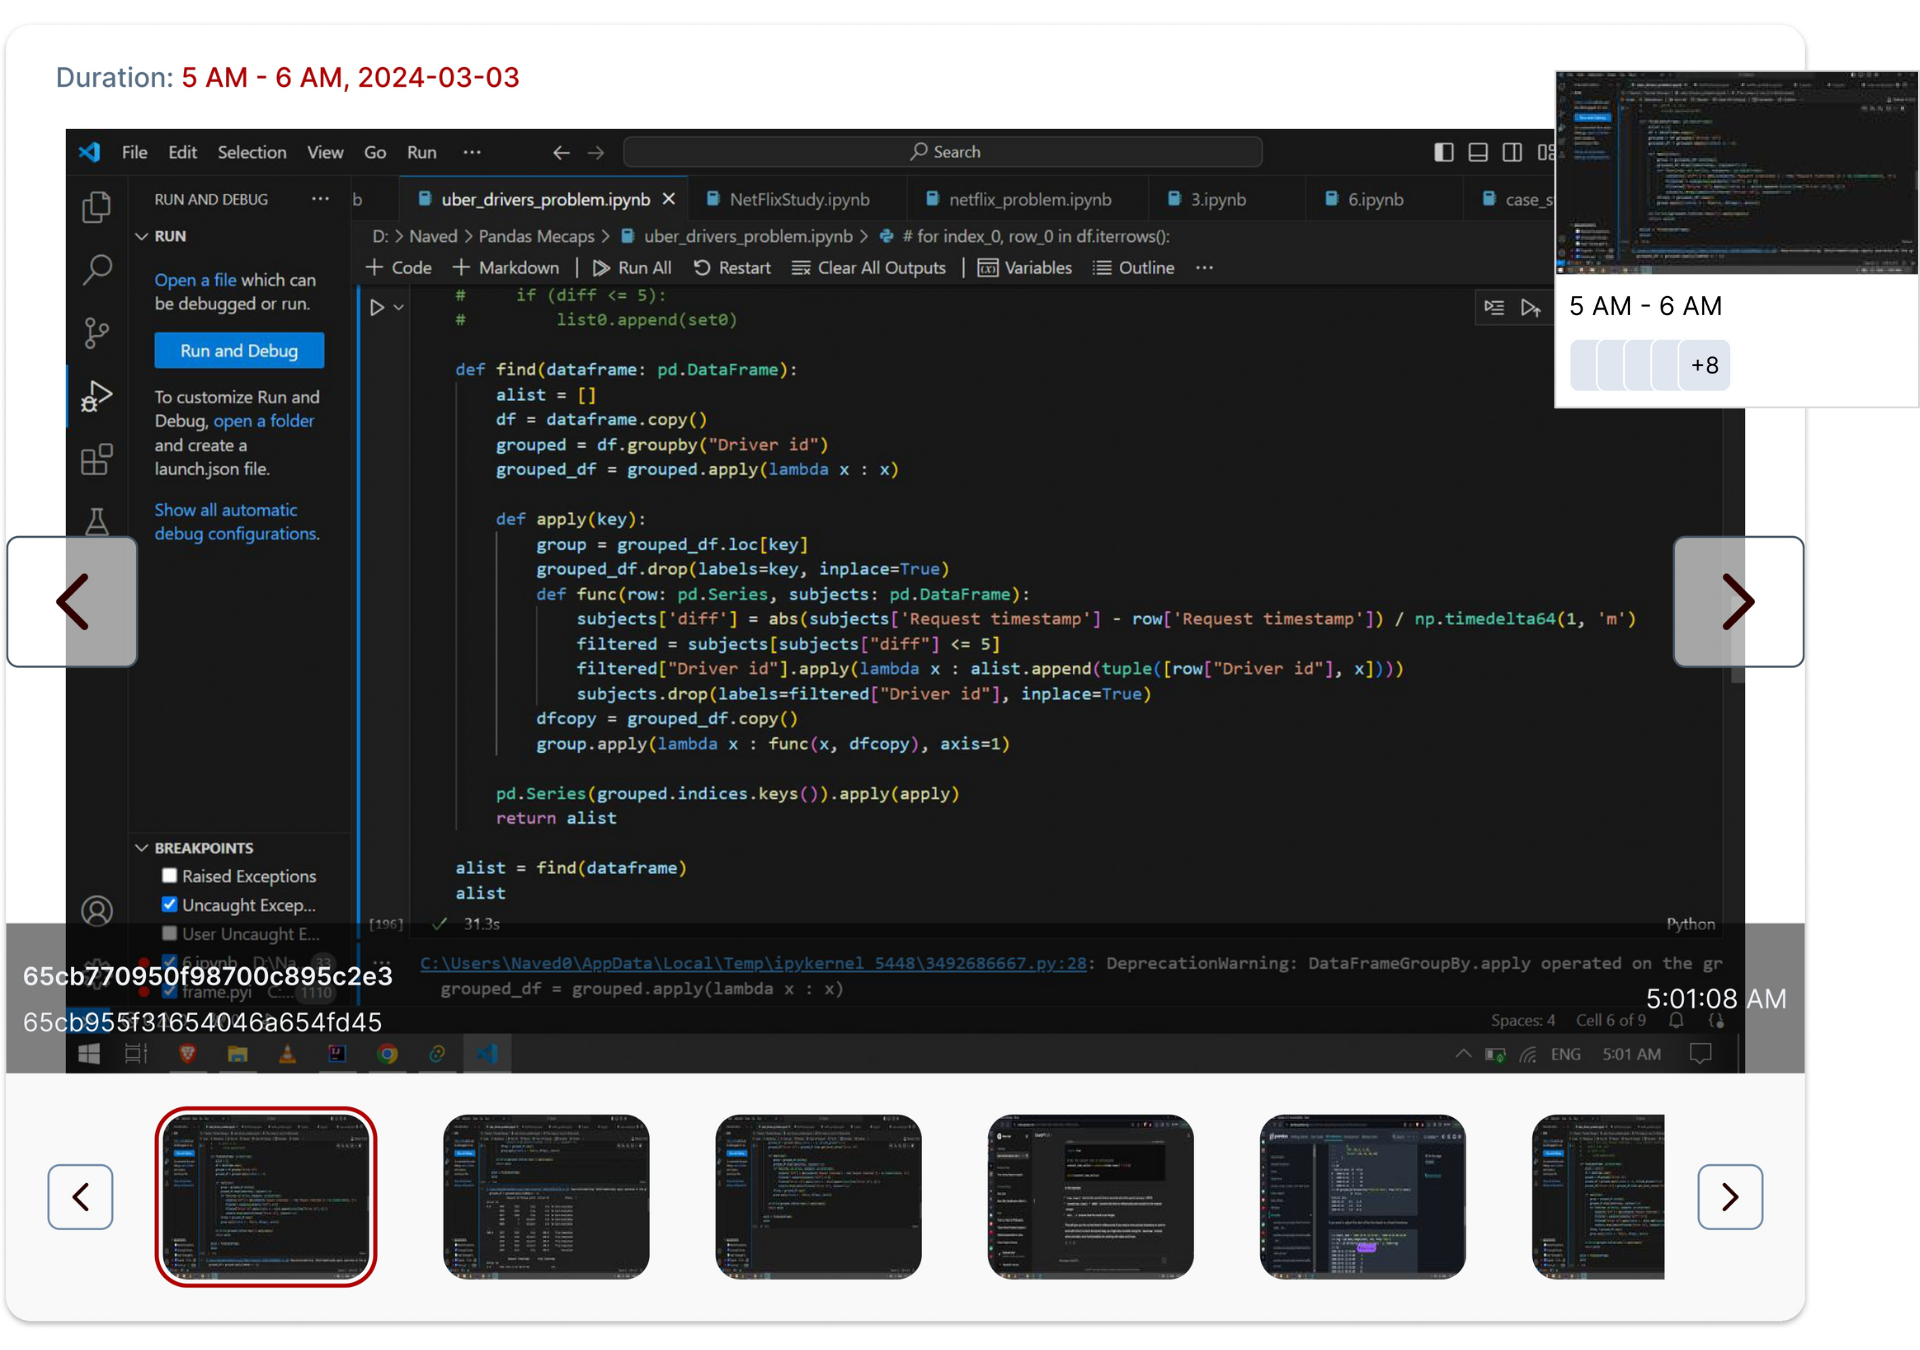Open Brave browser from taskbar
The height and width of the screenshot is (1350, 1920).
187,1054
